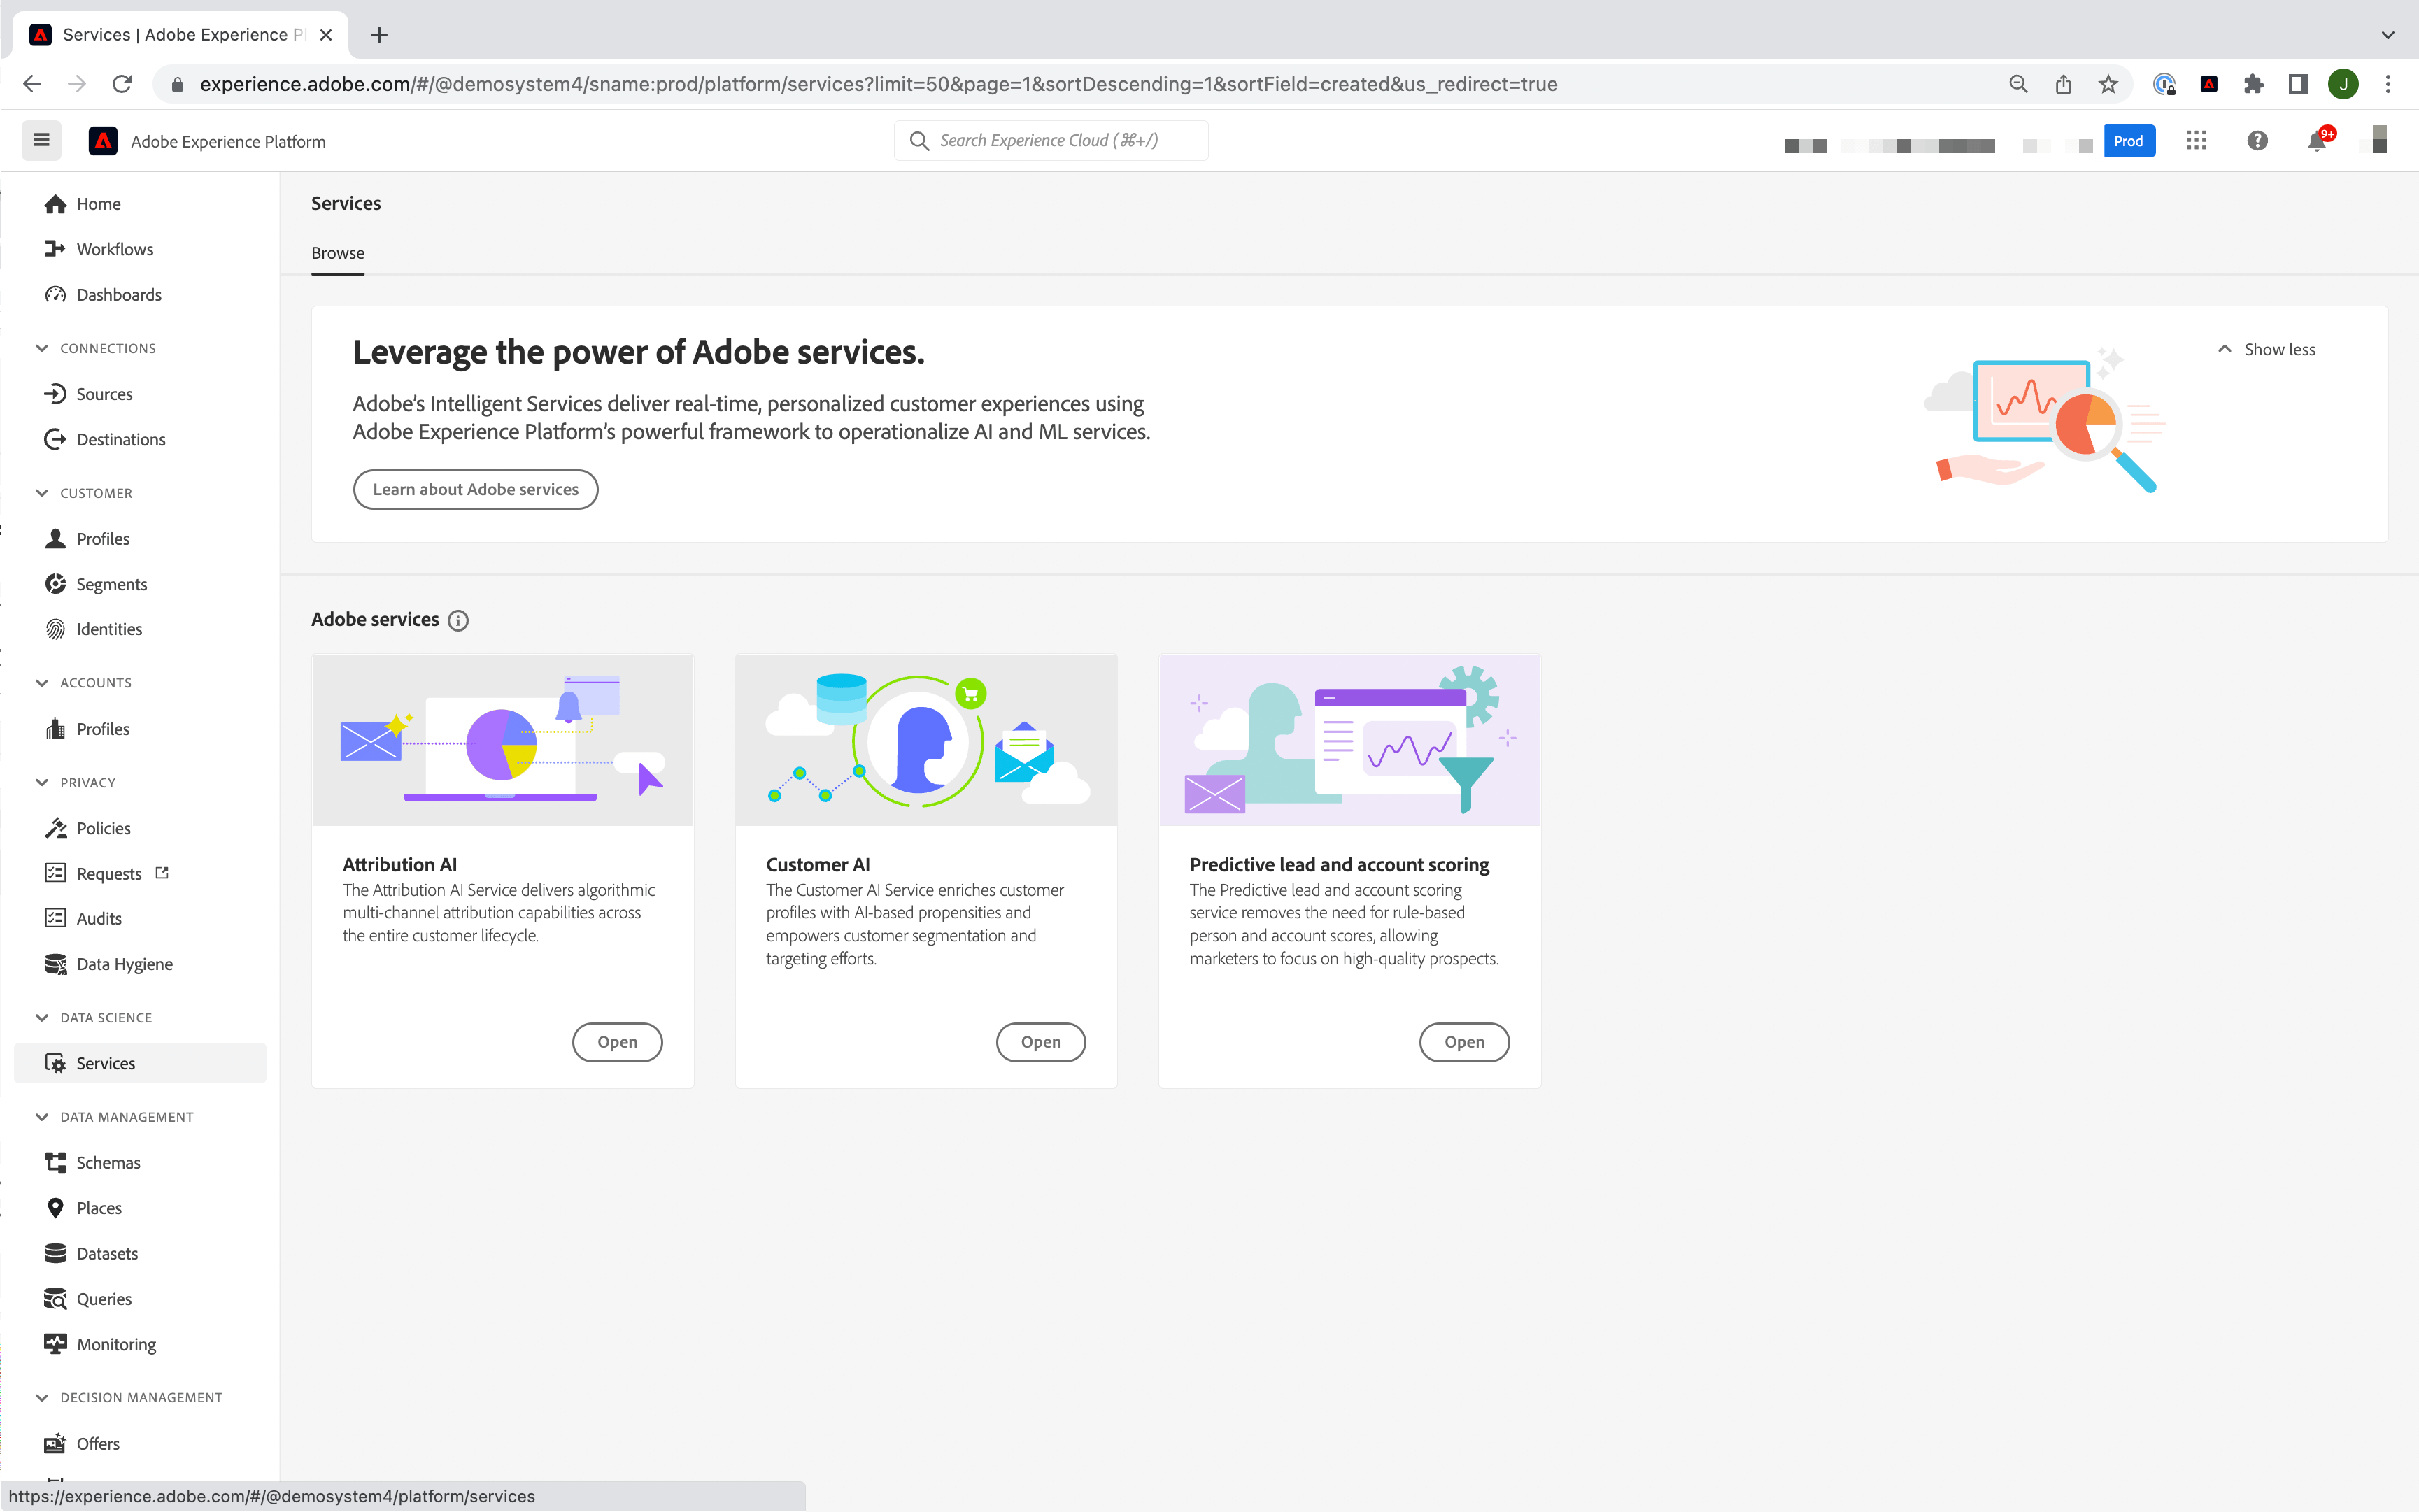Toggle the app grid switcher icon
The width and height of the screenshot is (2419, 1512).
click(2196, 141)
